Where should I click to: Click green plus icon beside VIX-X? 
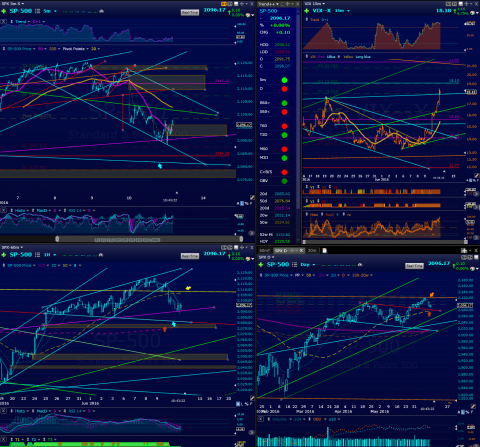(307, 11)
